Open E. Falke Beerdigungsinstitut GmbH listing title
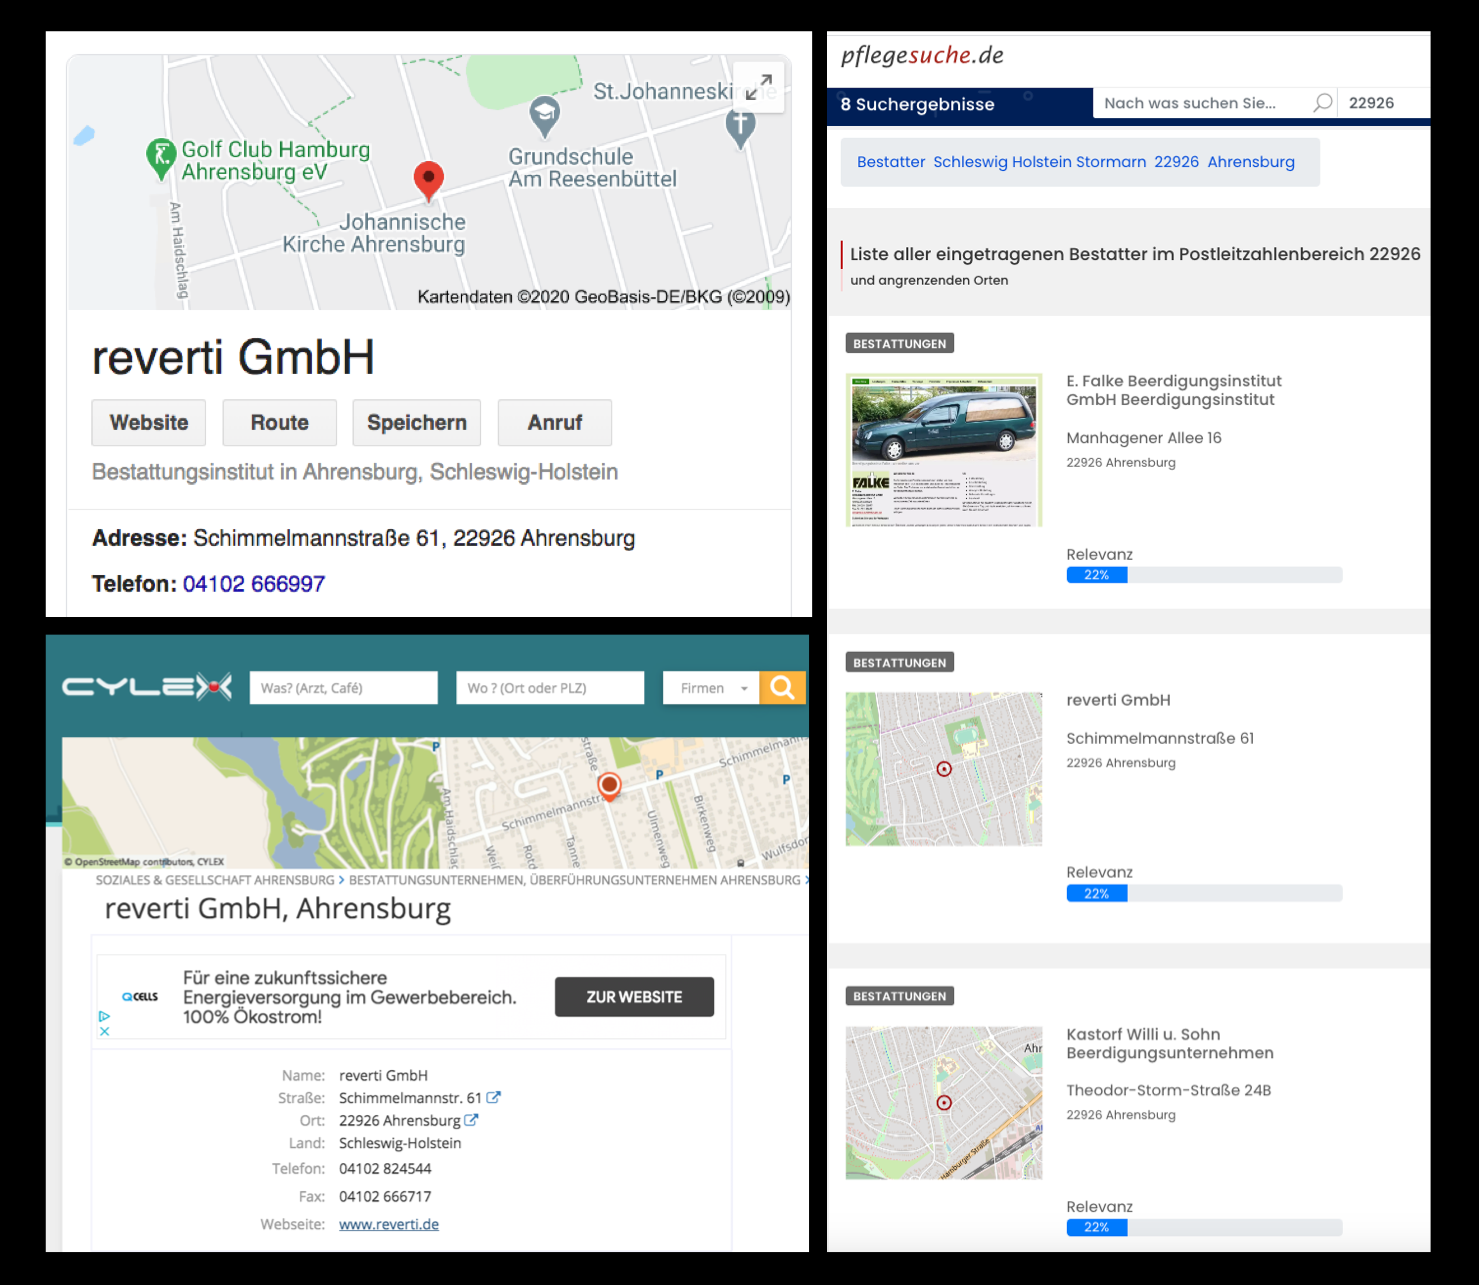The height and width of the screenshot is (1285, 1479). click(1174, 390)
